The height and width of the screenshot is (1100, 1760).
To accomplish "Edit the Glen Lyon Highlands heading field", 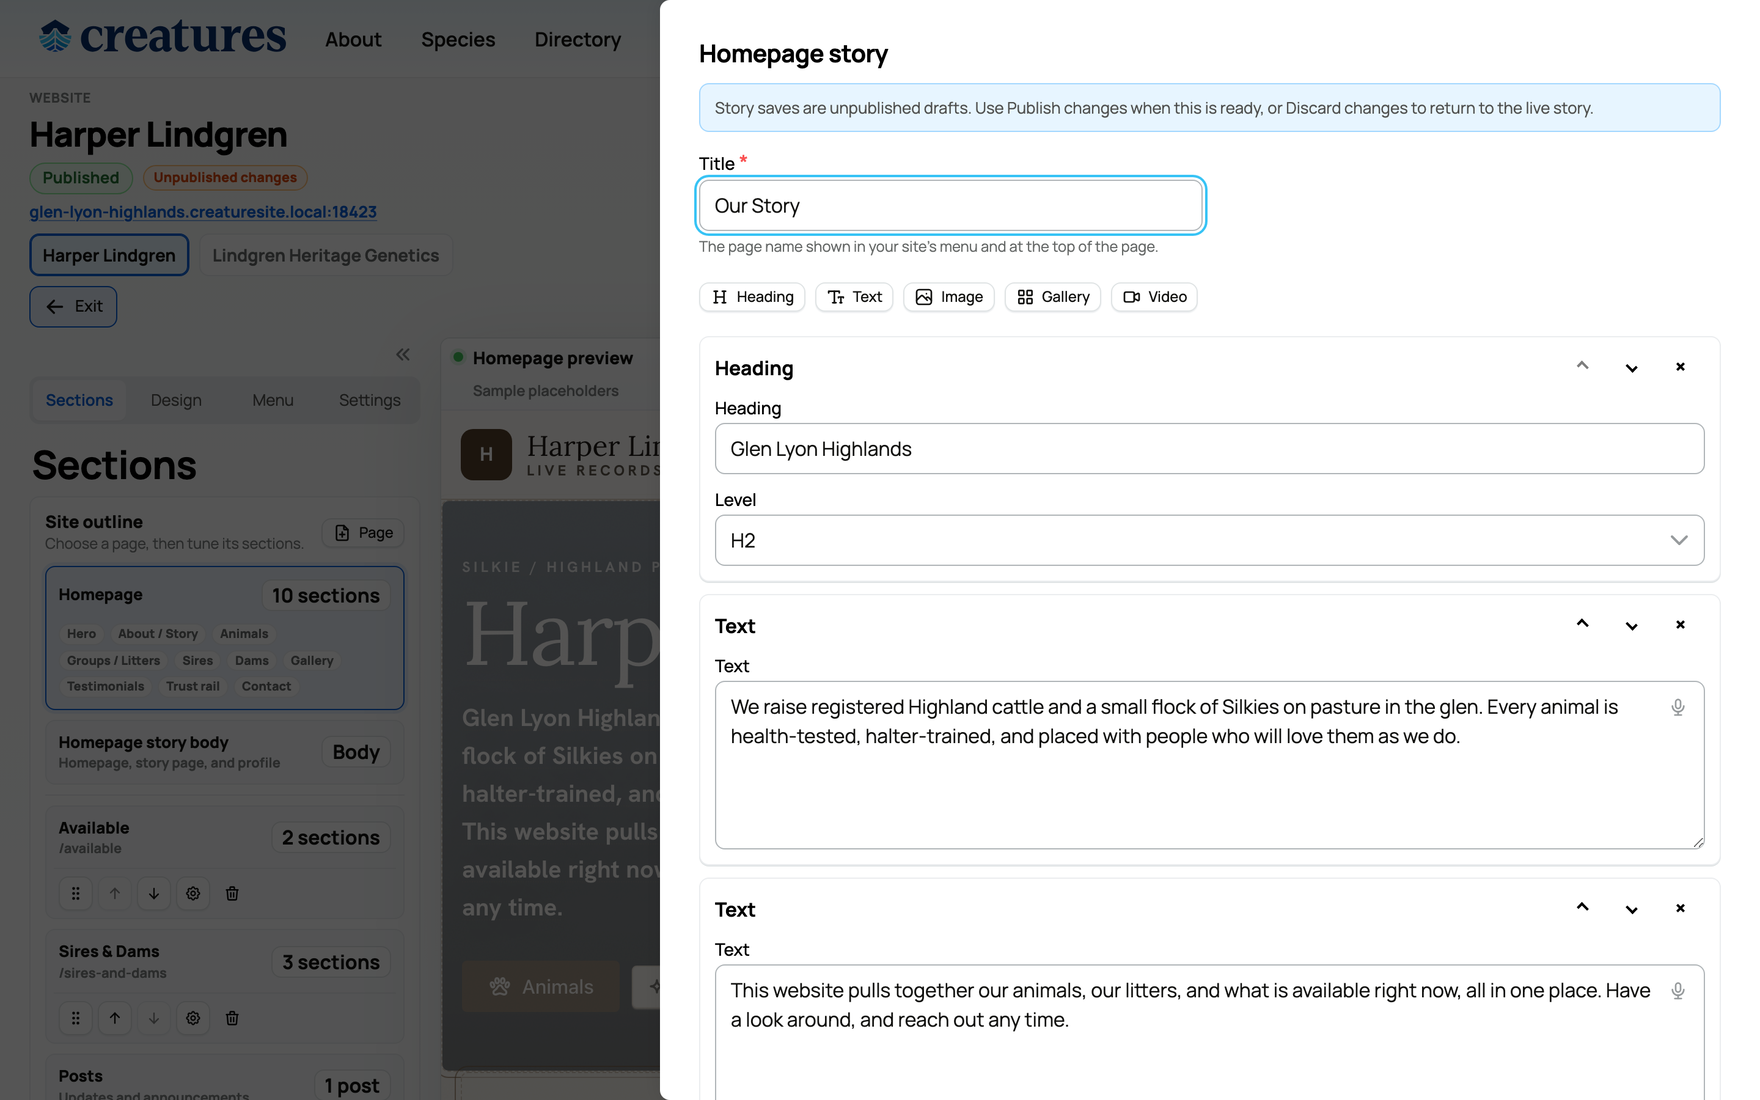I will [x=1209, y=449].
